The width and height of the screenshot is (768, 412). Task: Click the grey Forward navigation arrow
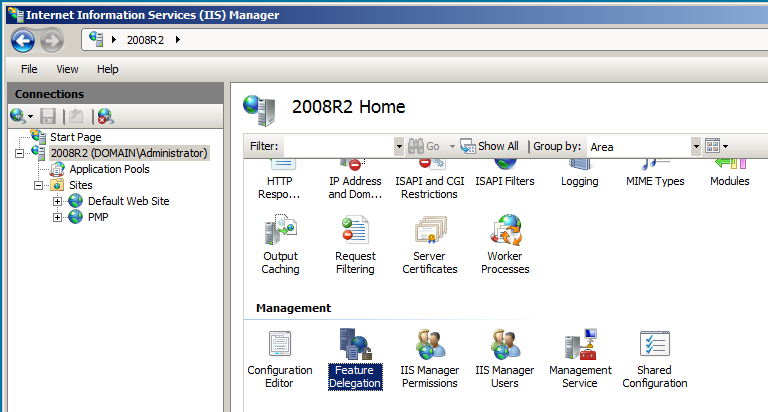[52, 41]
